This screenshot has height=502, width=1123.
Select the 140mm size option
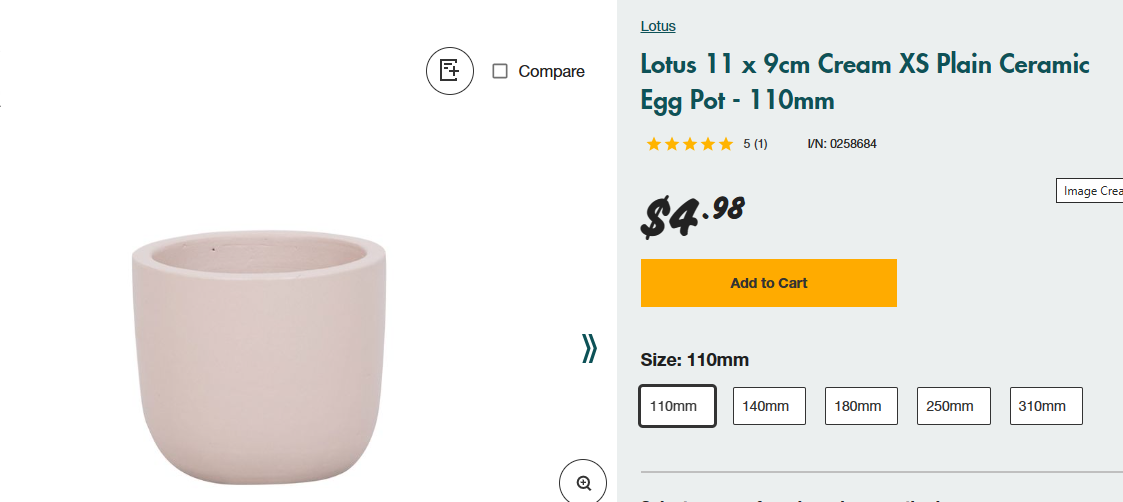point(769,406)
